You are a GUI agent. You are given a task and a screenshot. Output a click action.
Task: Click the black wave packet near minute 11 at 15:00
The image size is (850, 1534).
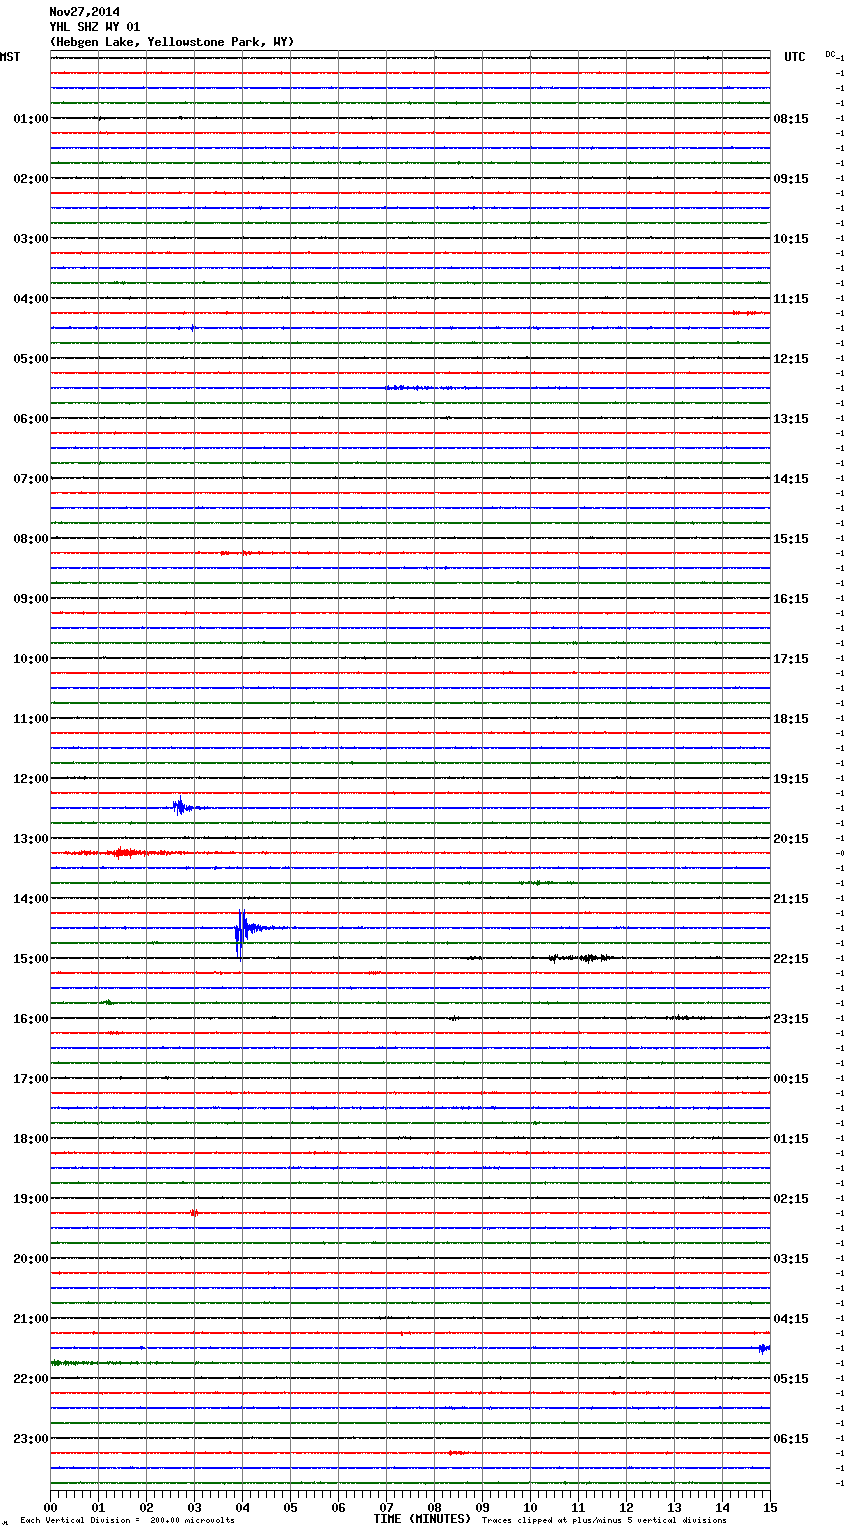click(583, 958)
